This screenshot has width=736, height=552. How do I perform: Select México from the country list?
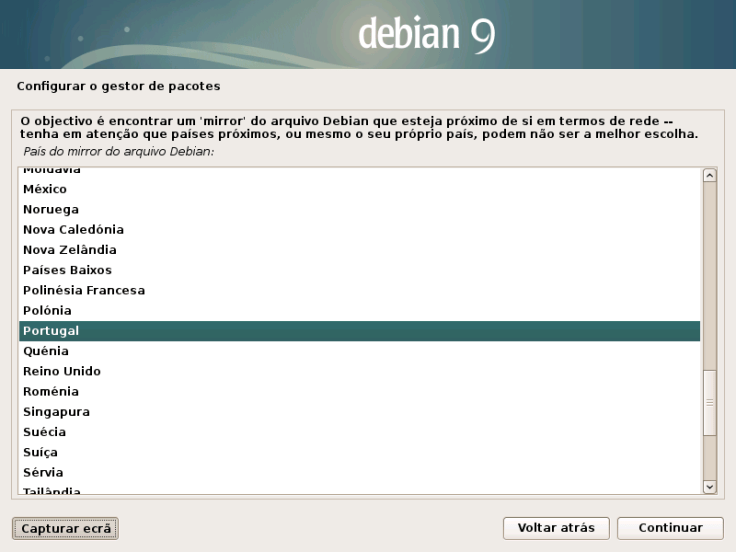(45, 189)
